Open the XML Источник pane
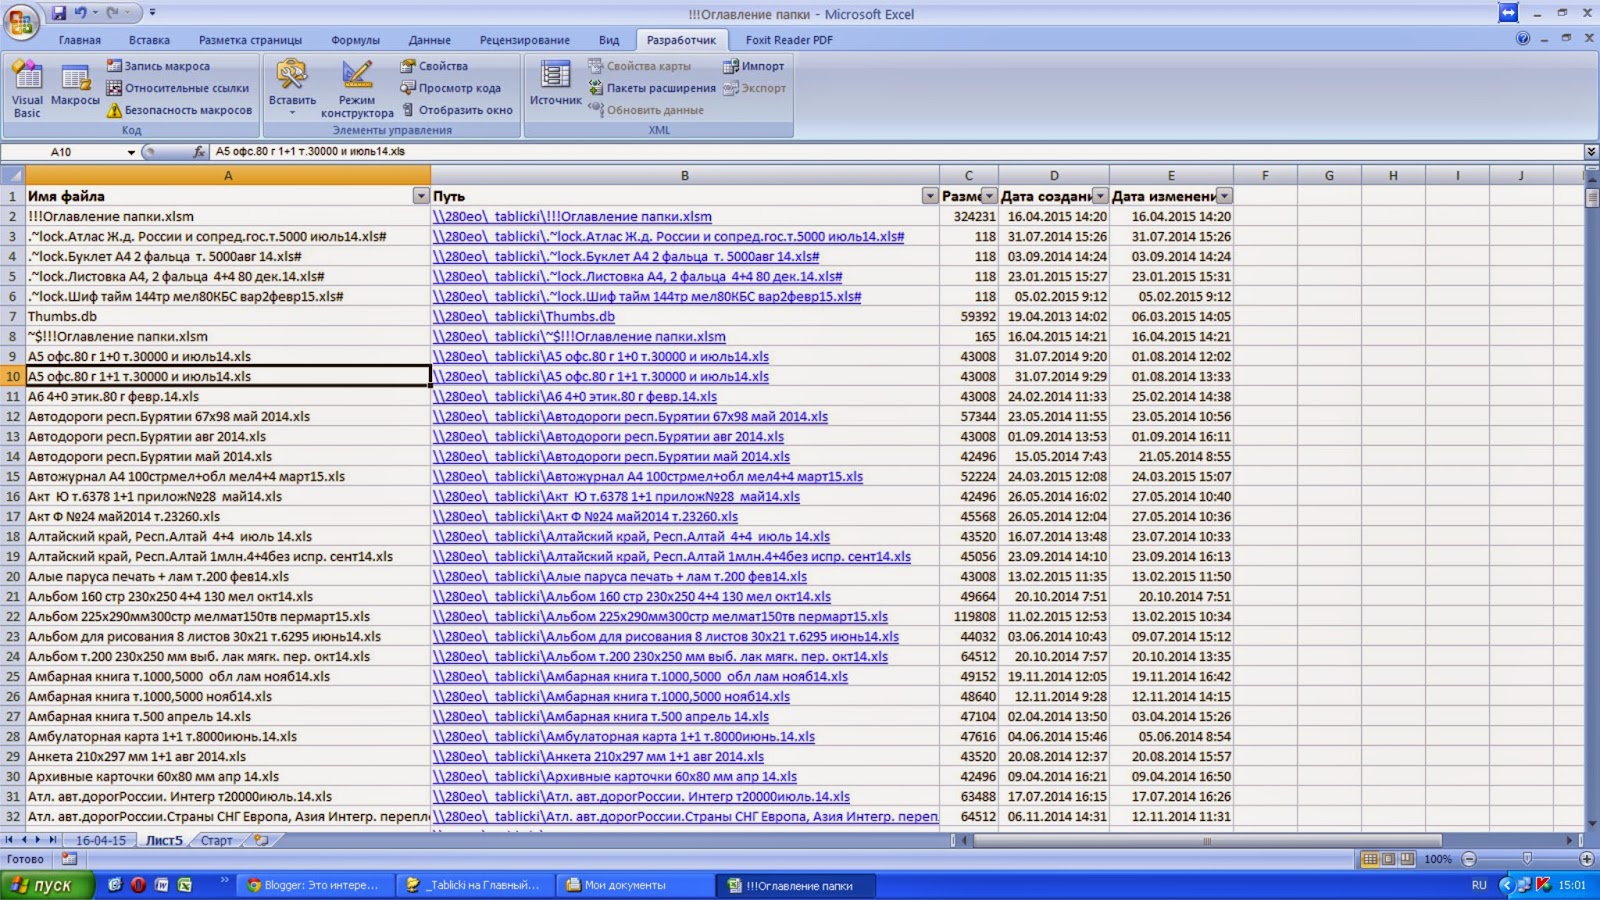1600x900 pixels. point(555,84)
